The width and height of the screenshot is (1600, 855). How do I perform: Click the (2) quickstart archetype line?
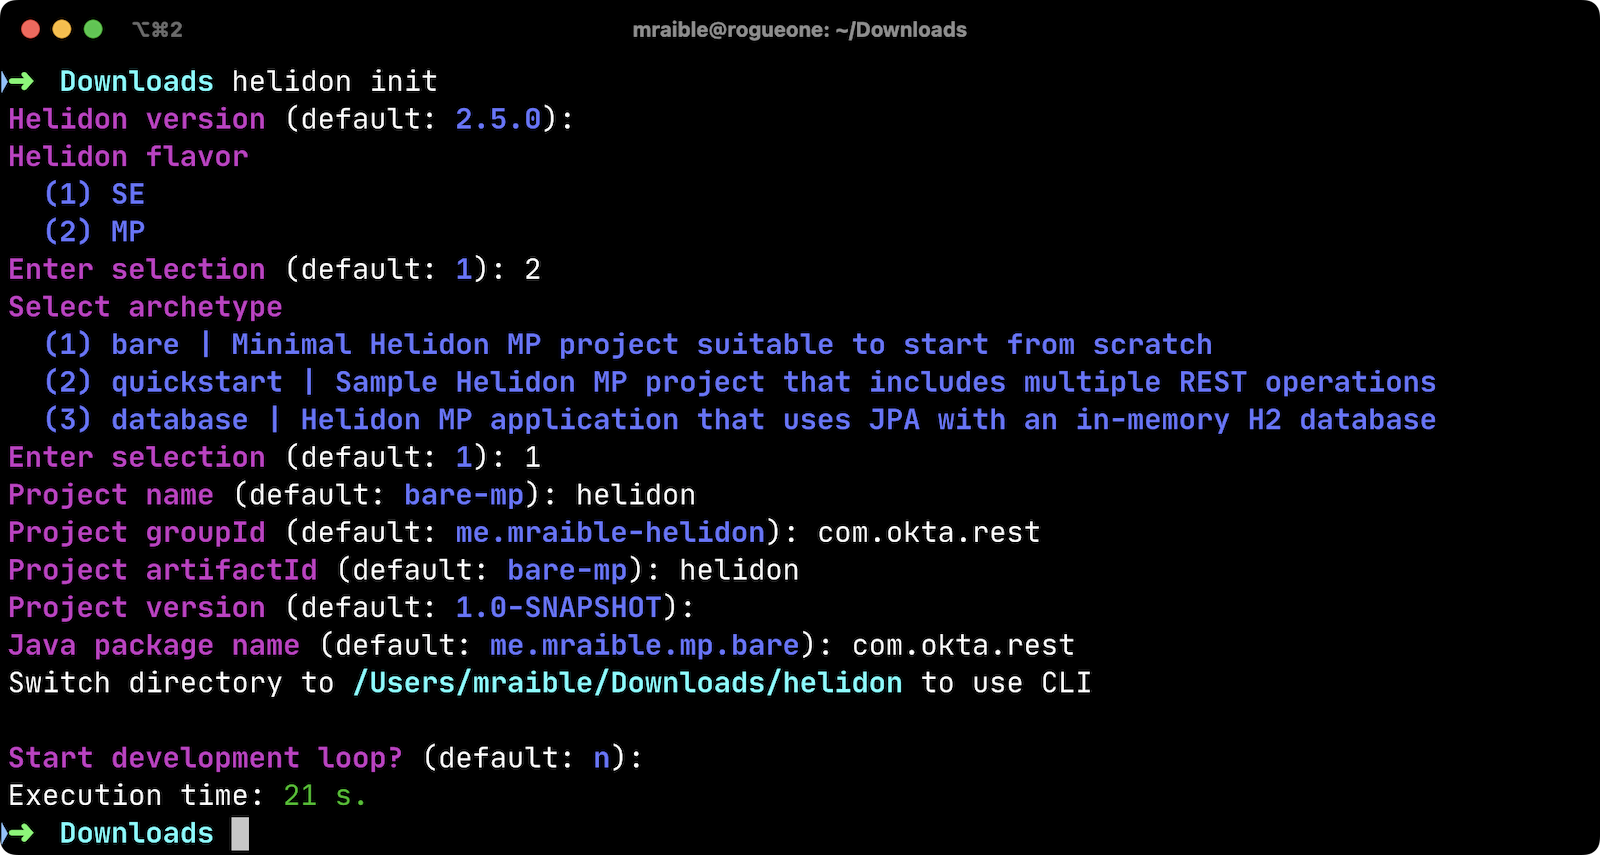tap(739, 382)
